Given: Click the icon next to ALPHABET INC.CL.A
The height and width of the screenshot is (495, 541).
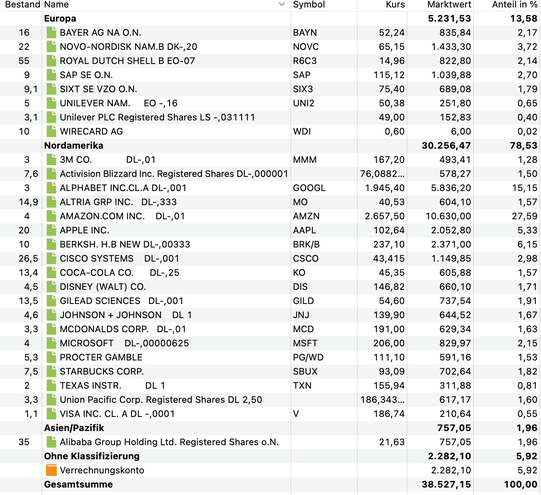Looking at the screenshot, I should [x=51, y=188].
